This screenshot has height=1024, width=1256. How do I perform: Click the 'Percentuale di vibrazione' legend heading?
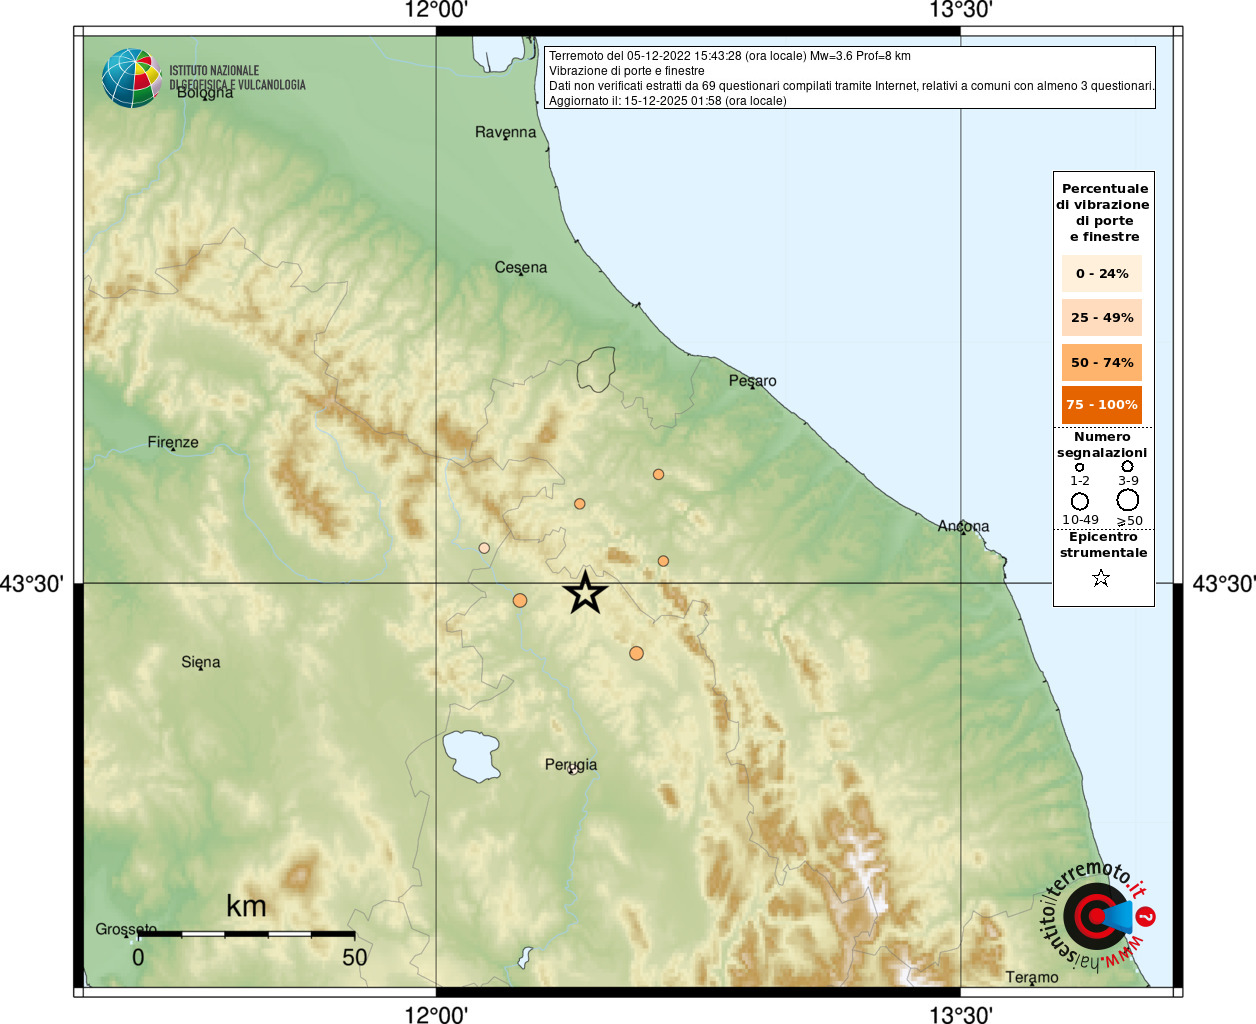1104,212
